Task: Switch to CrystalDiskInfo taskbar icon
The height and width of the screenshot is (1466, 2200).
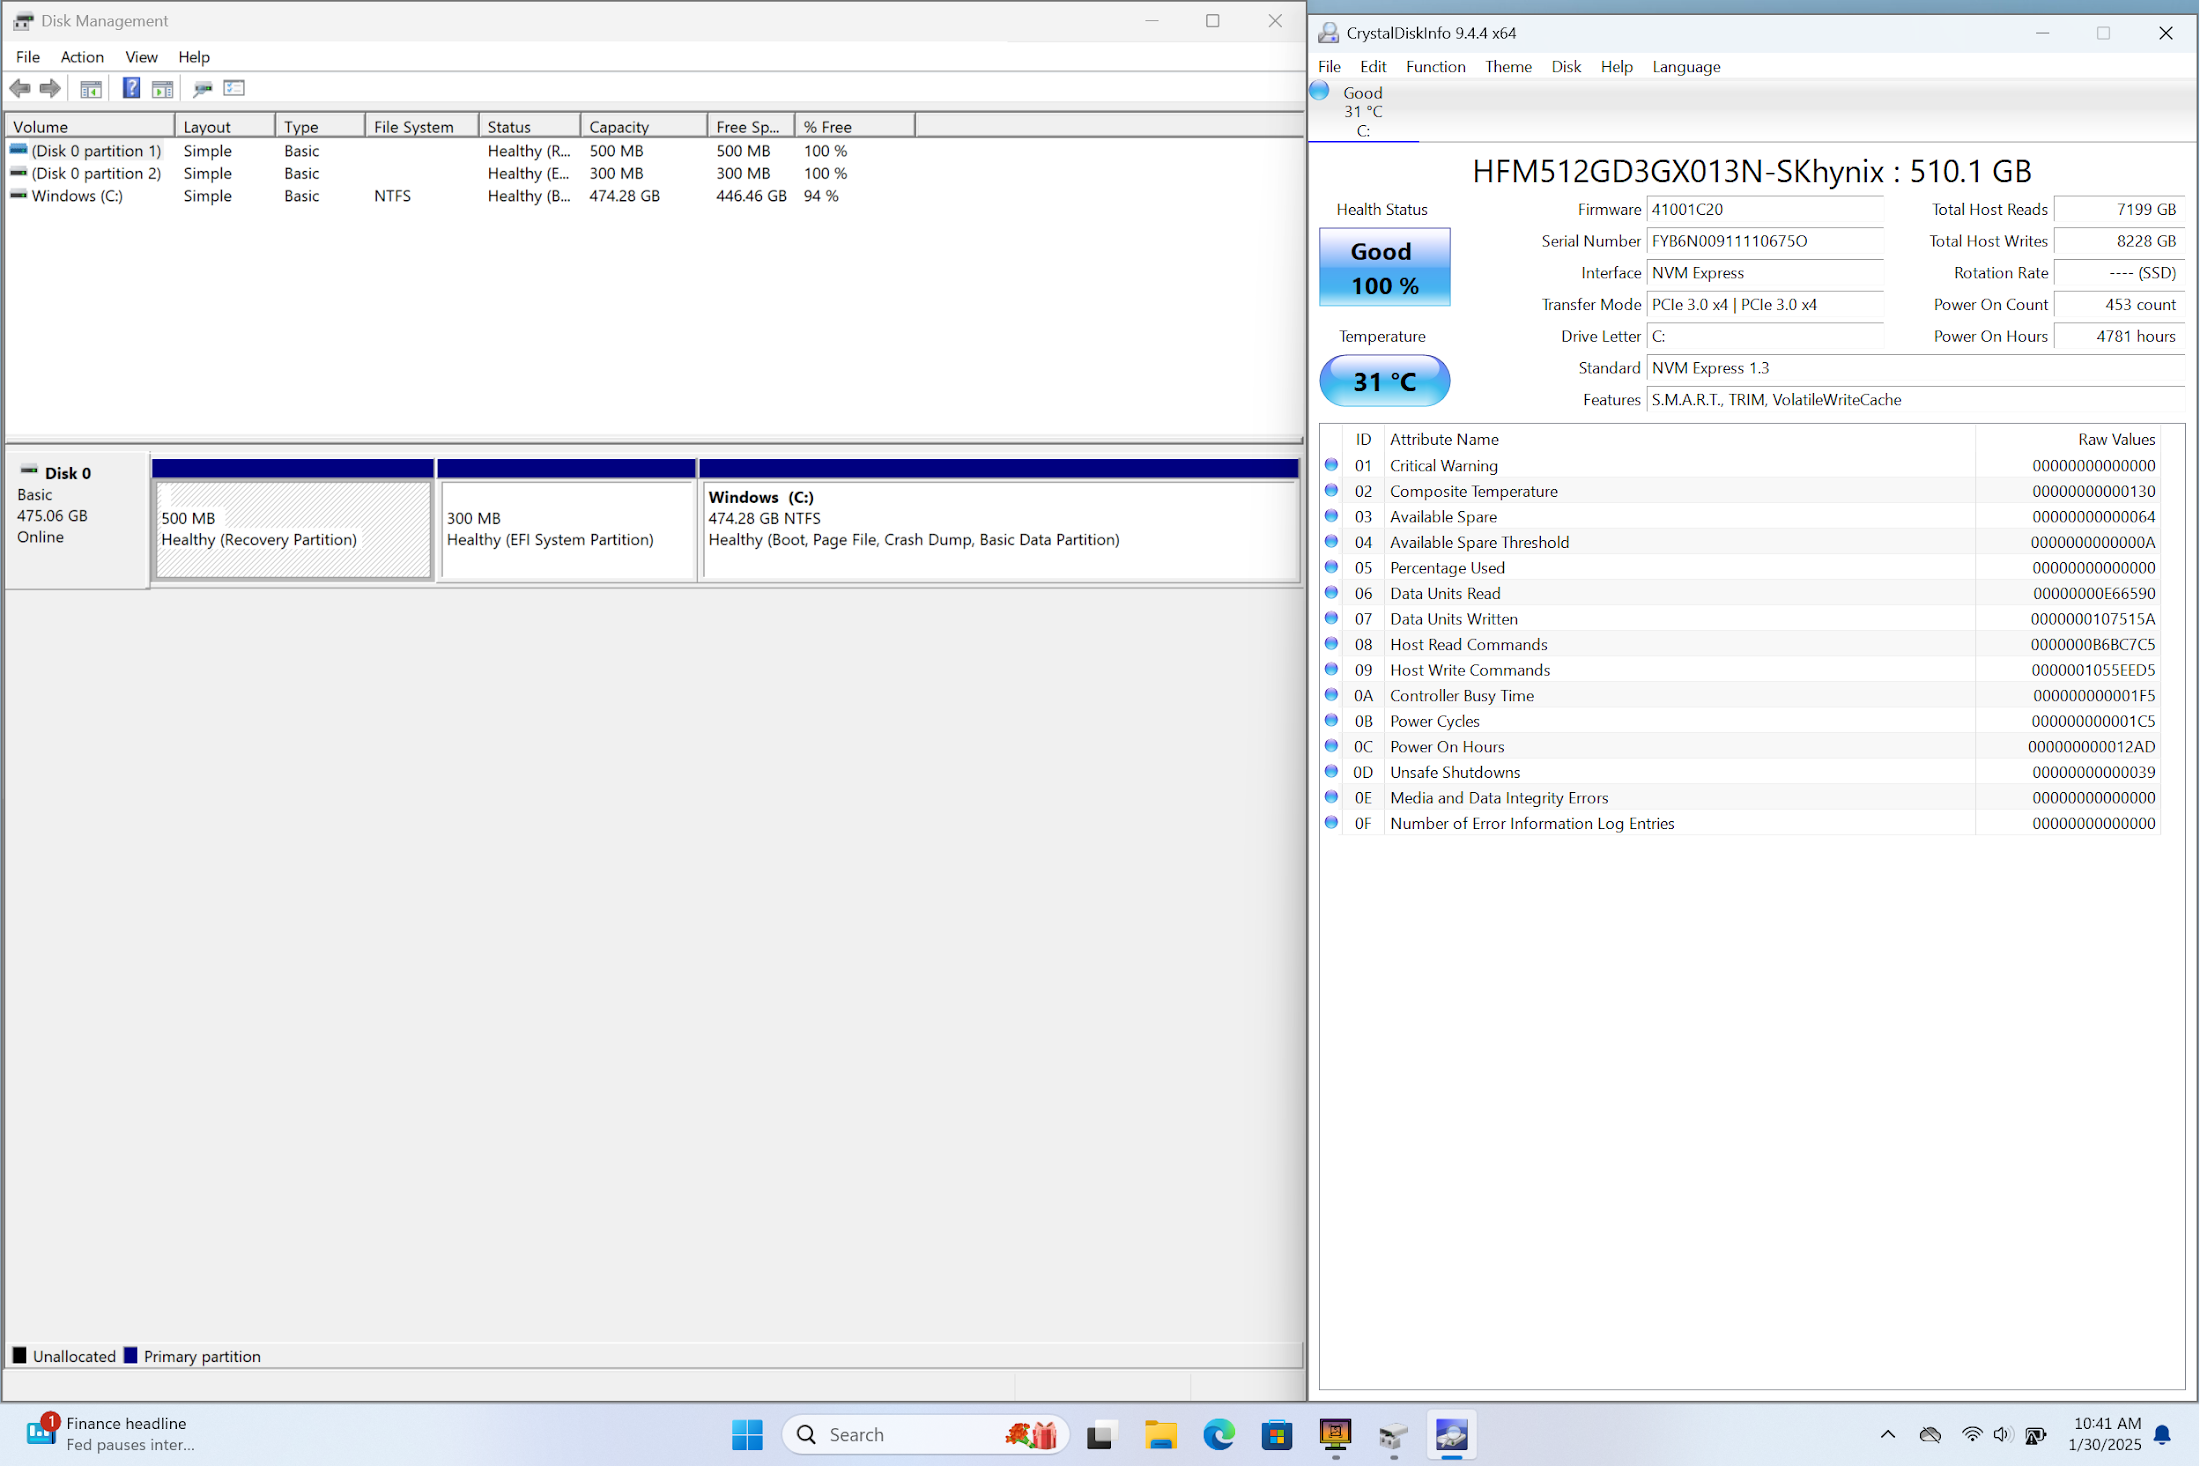Action: [x=1452, y=1436]
